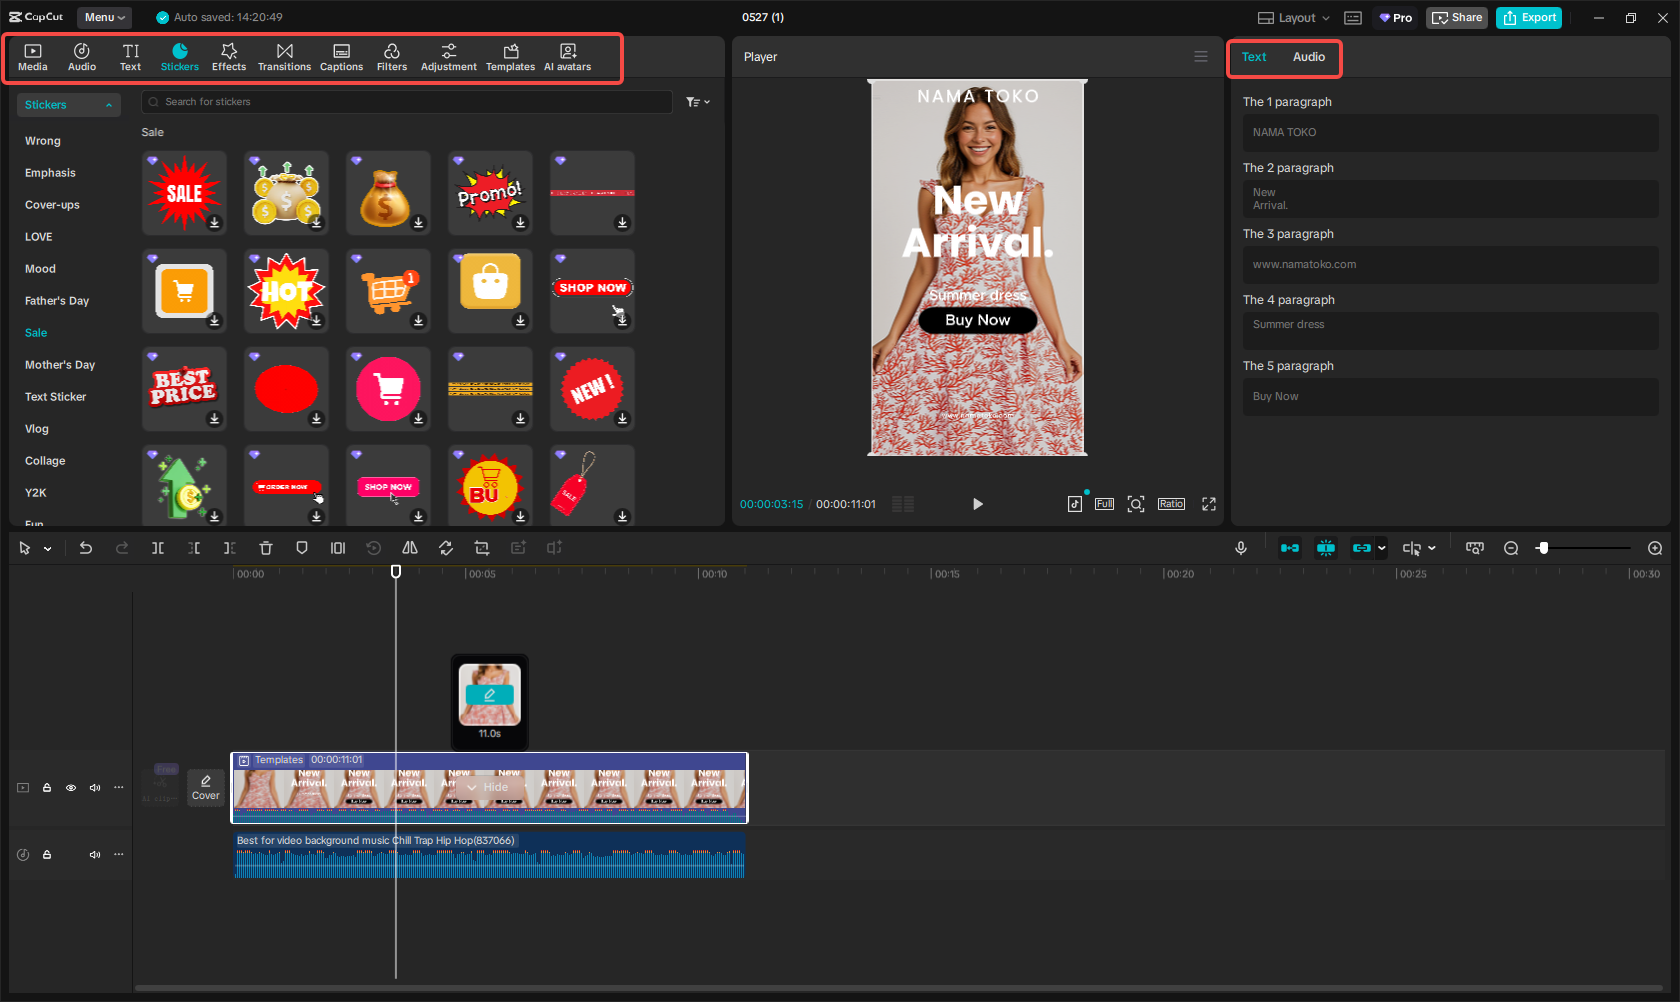Select the Mirror/flip tool in the timeline toolbar
1680x1002 pixels.
pyautogui.click(x=410, y=547)
